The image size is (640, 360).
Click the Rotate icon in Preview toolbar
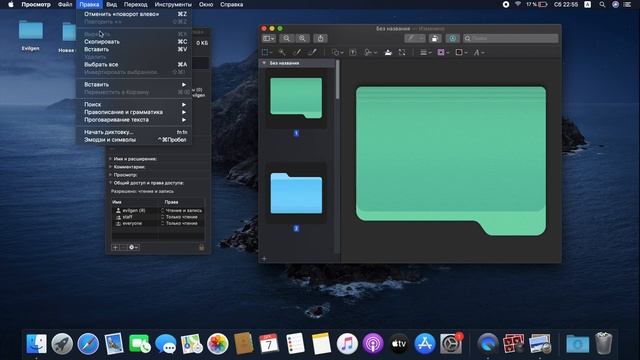(x=435, y=38)
